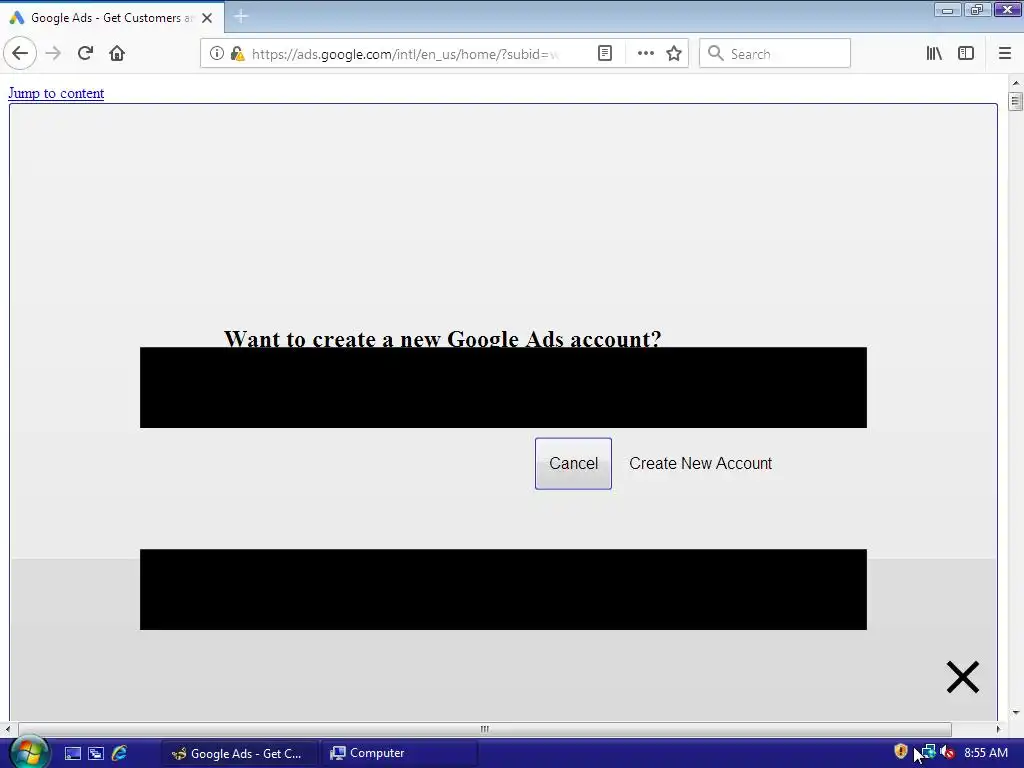Click the Cancel button
Viewport: 1024px width, 768px height.
pos(573,464)
